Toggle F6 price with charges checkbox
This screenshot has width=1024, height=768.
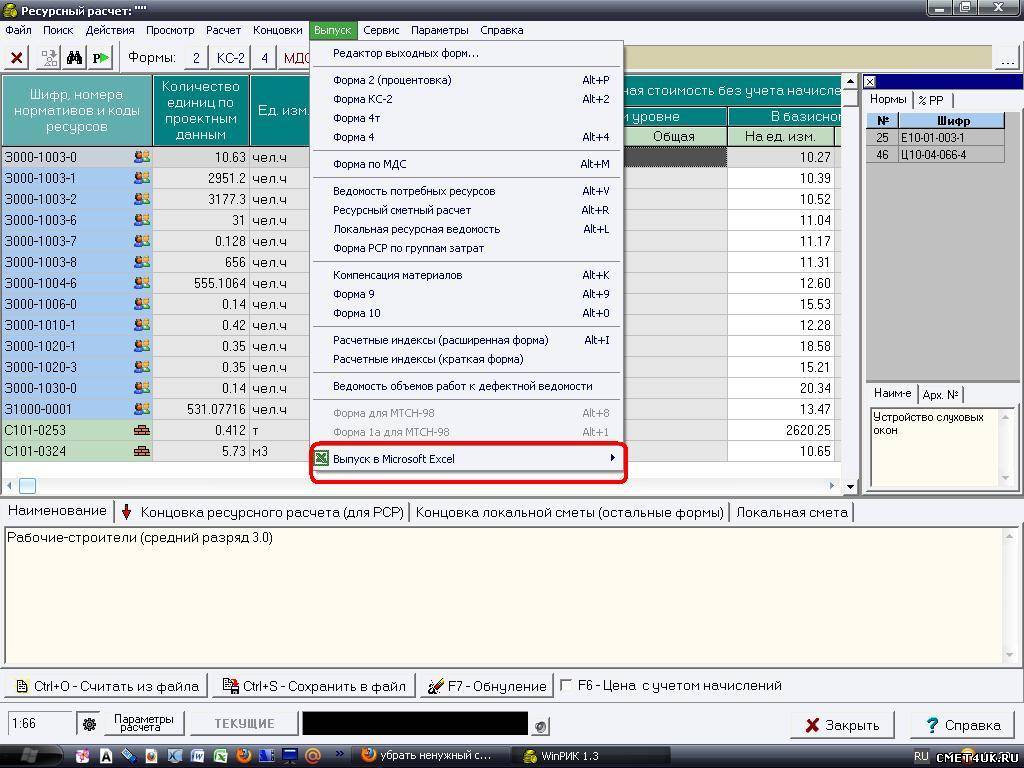(x=567, y=685)
